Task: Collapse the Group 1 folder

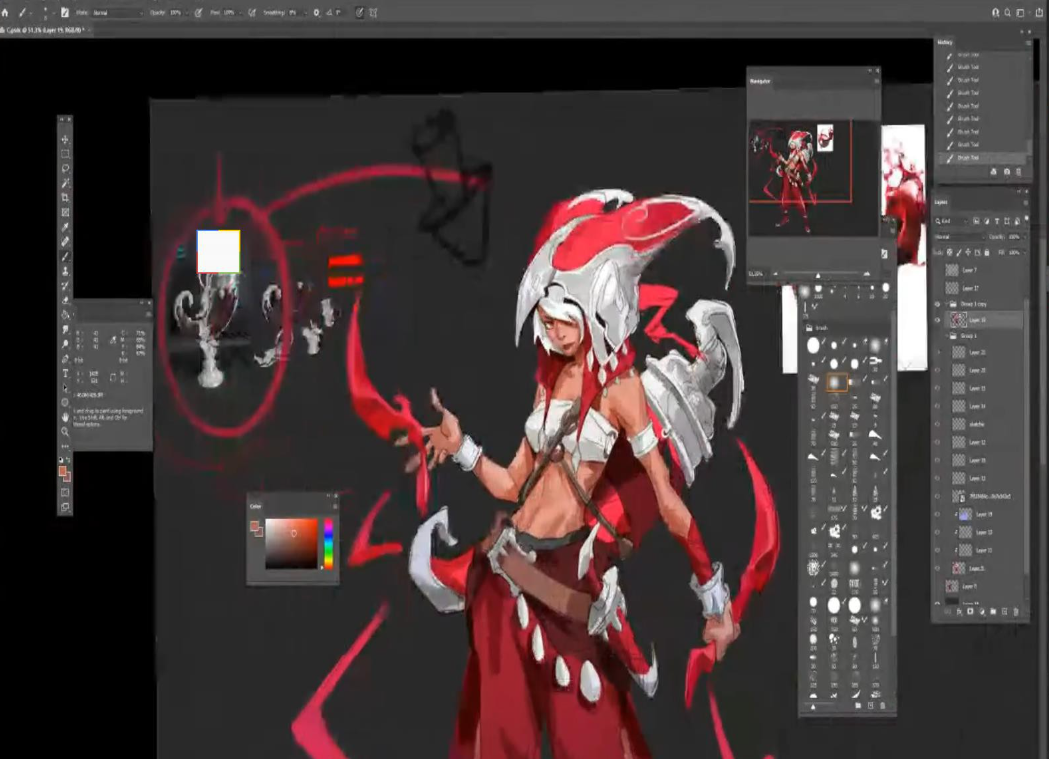Action: coord(947,336)
